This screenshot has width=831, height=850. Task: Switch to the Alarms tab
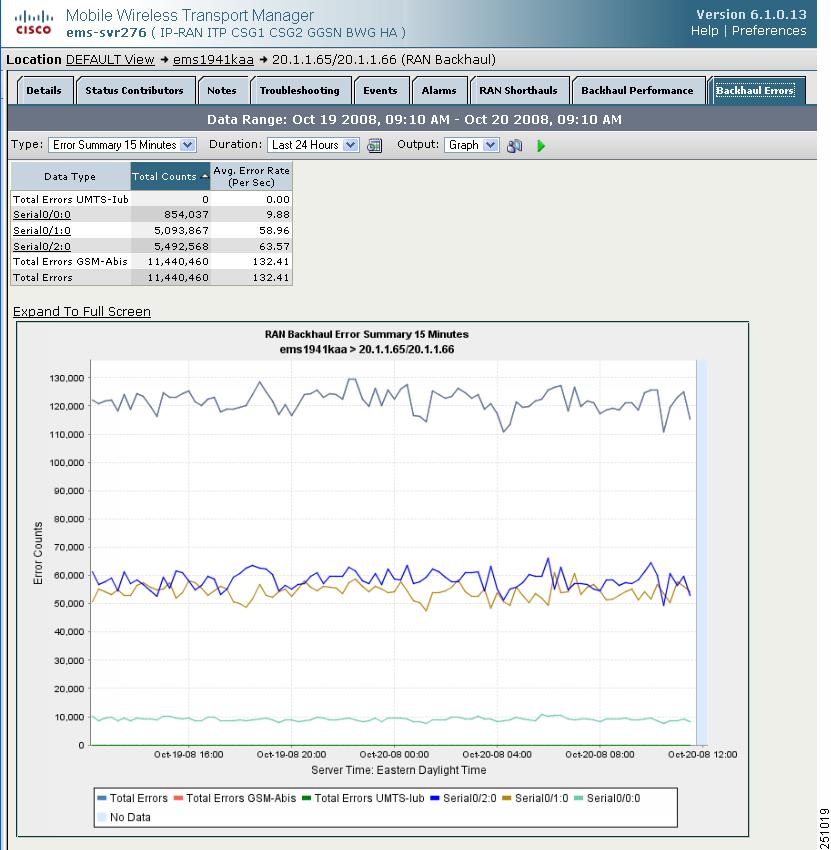pos(439,91)
